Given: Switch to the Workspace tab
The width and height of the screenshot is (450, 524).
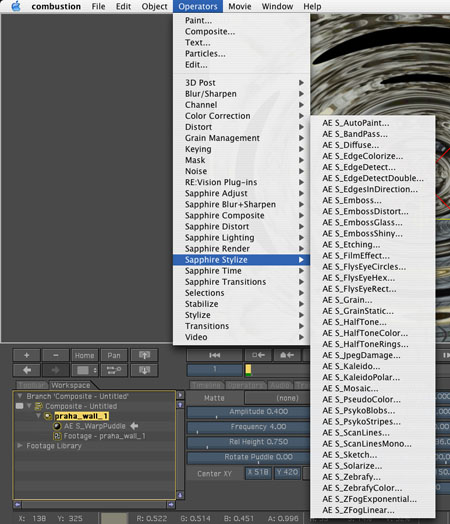Looking at the screenshot, I should tap(70, 385).
